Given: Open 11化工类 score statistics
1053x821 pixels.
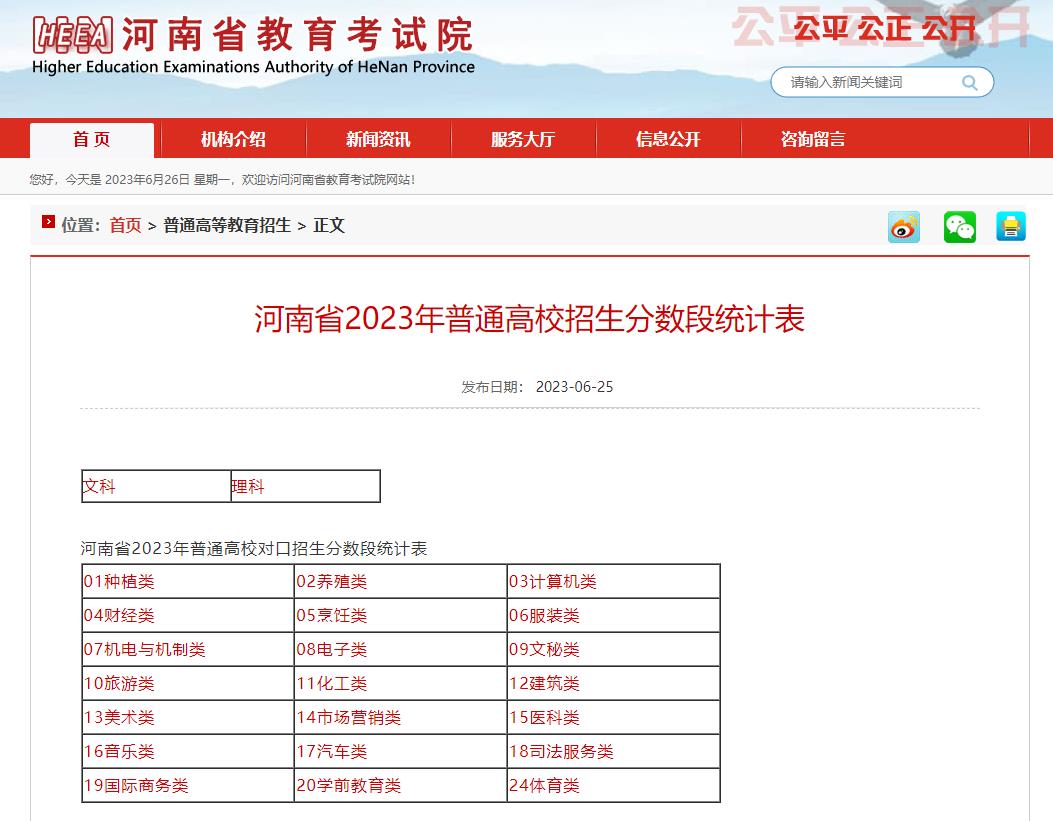Looking at the screenshot, I should [x=332, y=683].
